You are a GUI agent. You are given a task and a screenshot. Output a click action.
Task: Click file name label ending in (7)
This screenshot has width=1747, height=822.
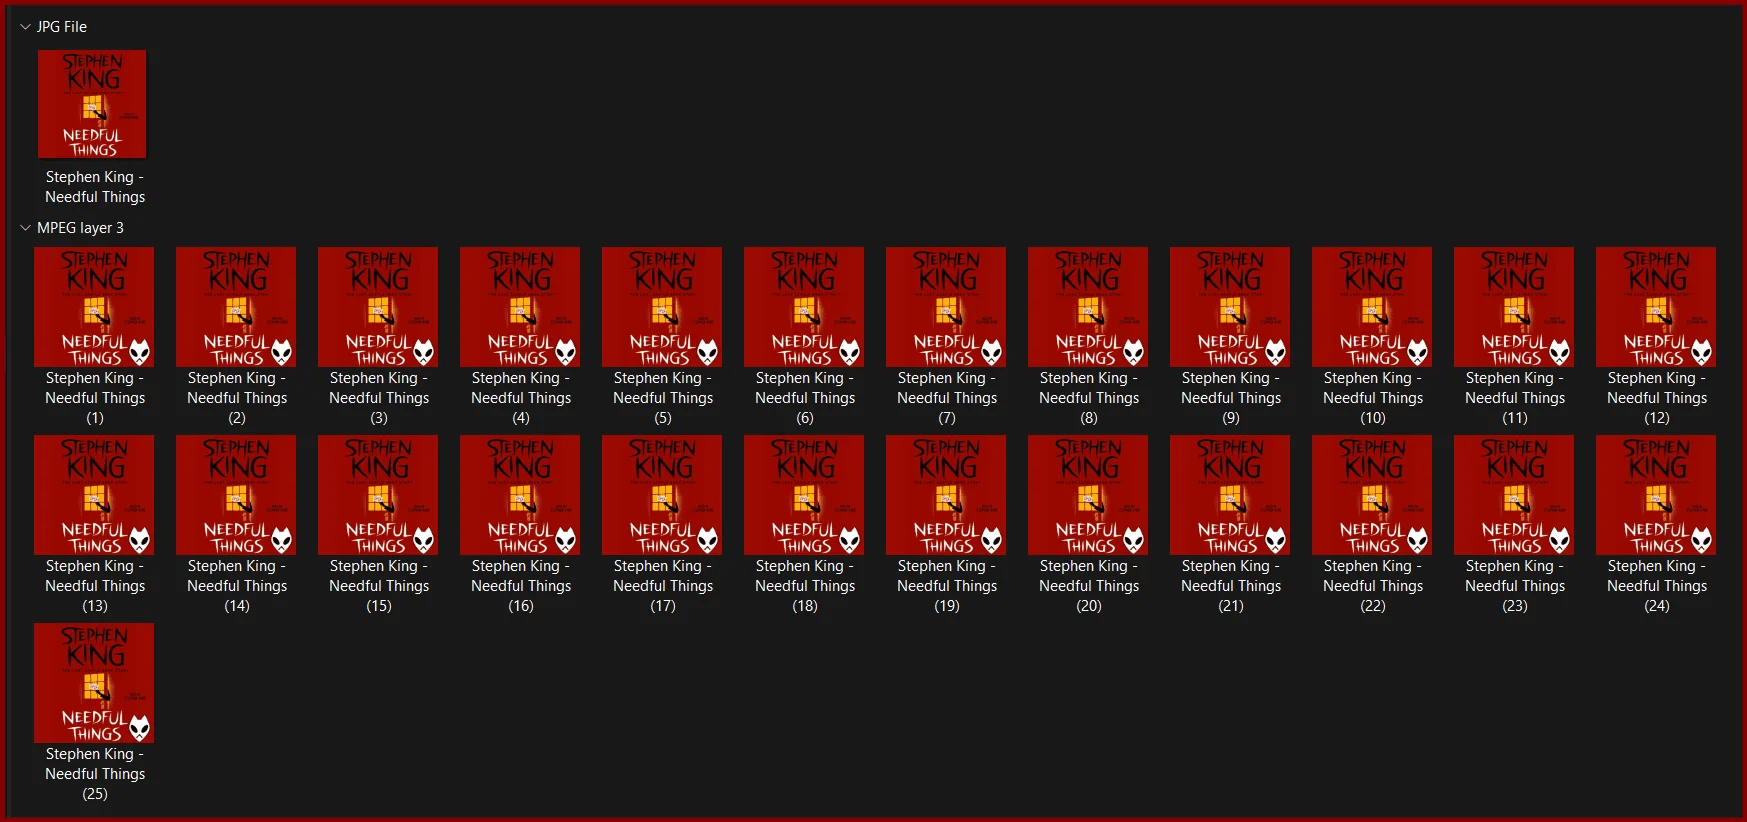click(x=947, y=398)
